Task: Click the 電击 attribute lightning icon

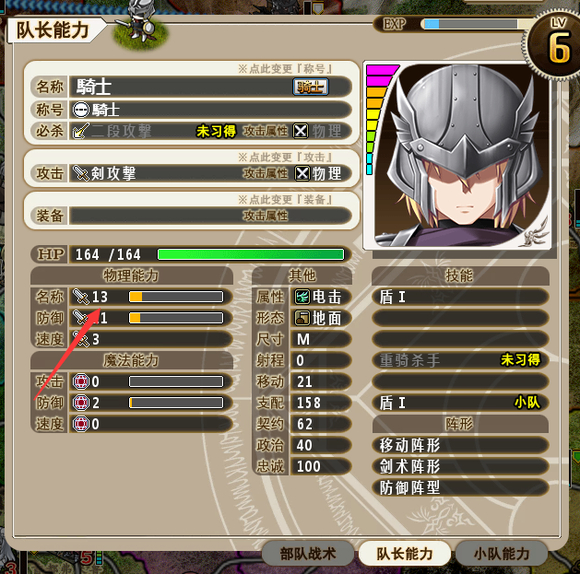Action: coord(302,297)
